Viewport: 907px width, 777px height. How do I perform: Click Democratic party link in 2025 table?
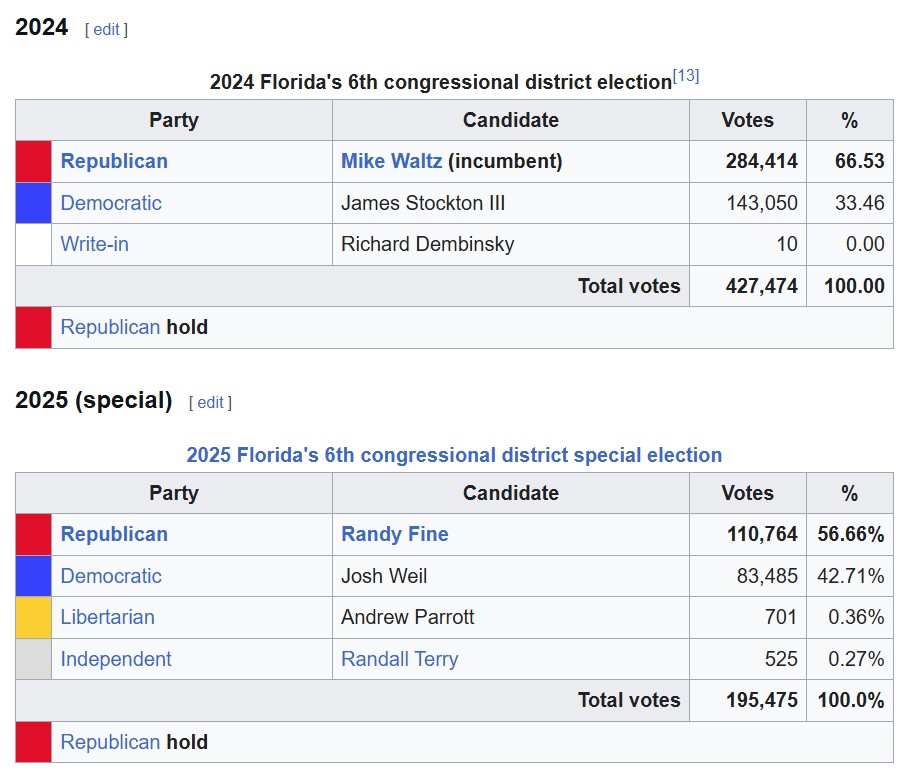coord(111,576)
